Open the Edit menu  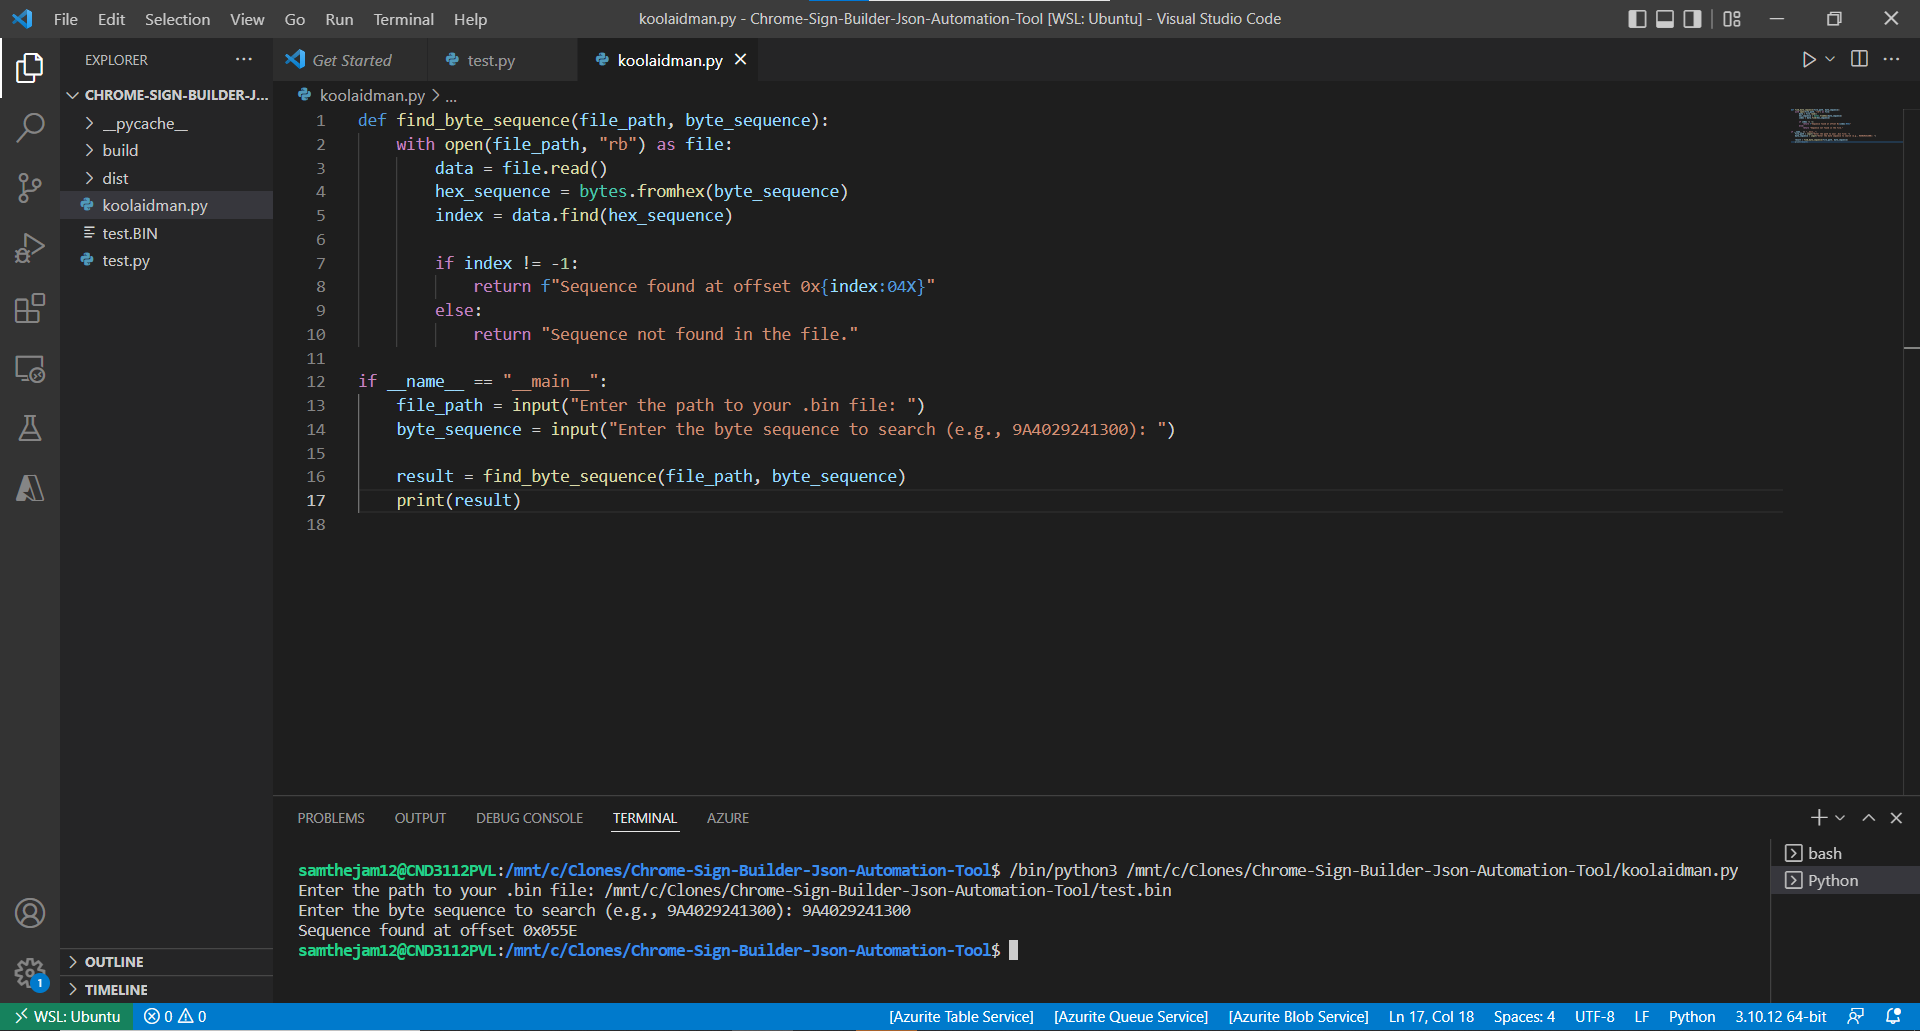[111, 19]
